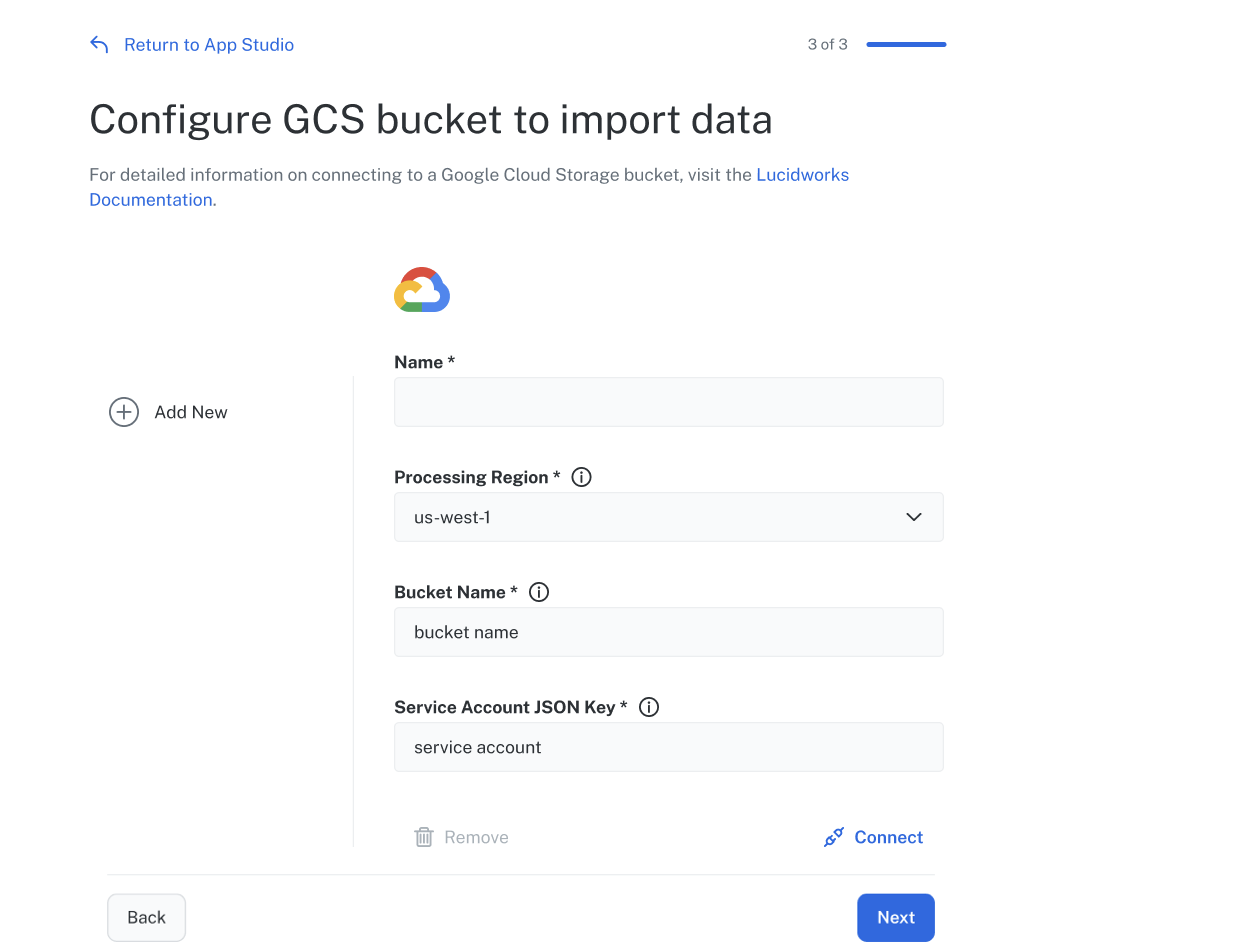Screen dimensions: 1241x949
Task: Click the Return to App Studio link
Action: click(x=209, y=44)
